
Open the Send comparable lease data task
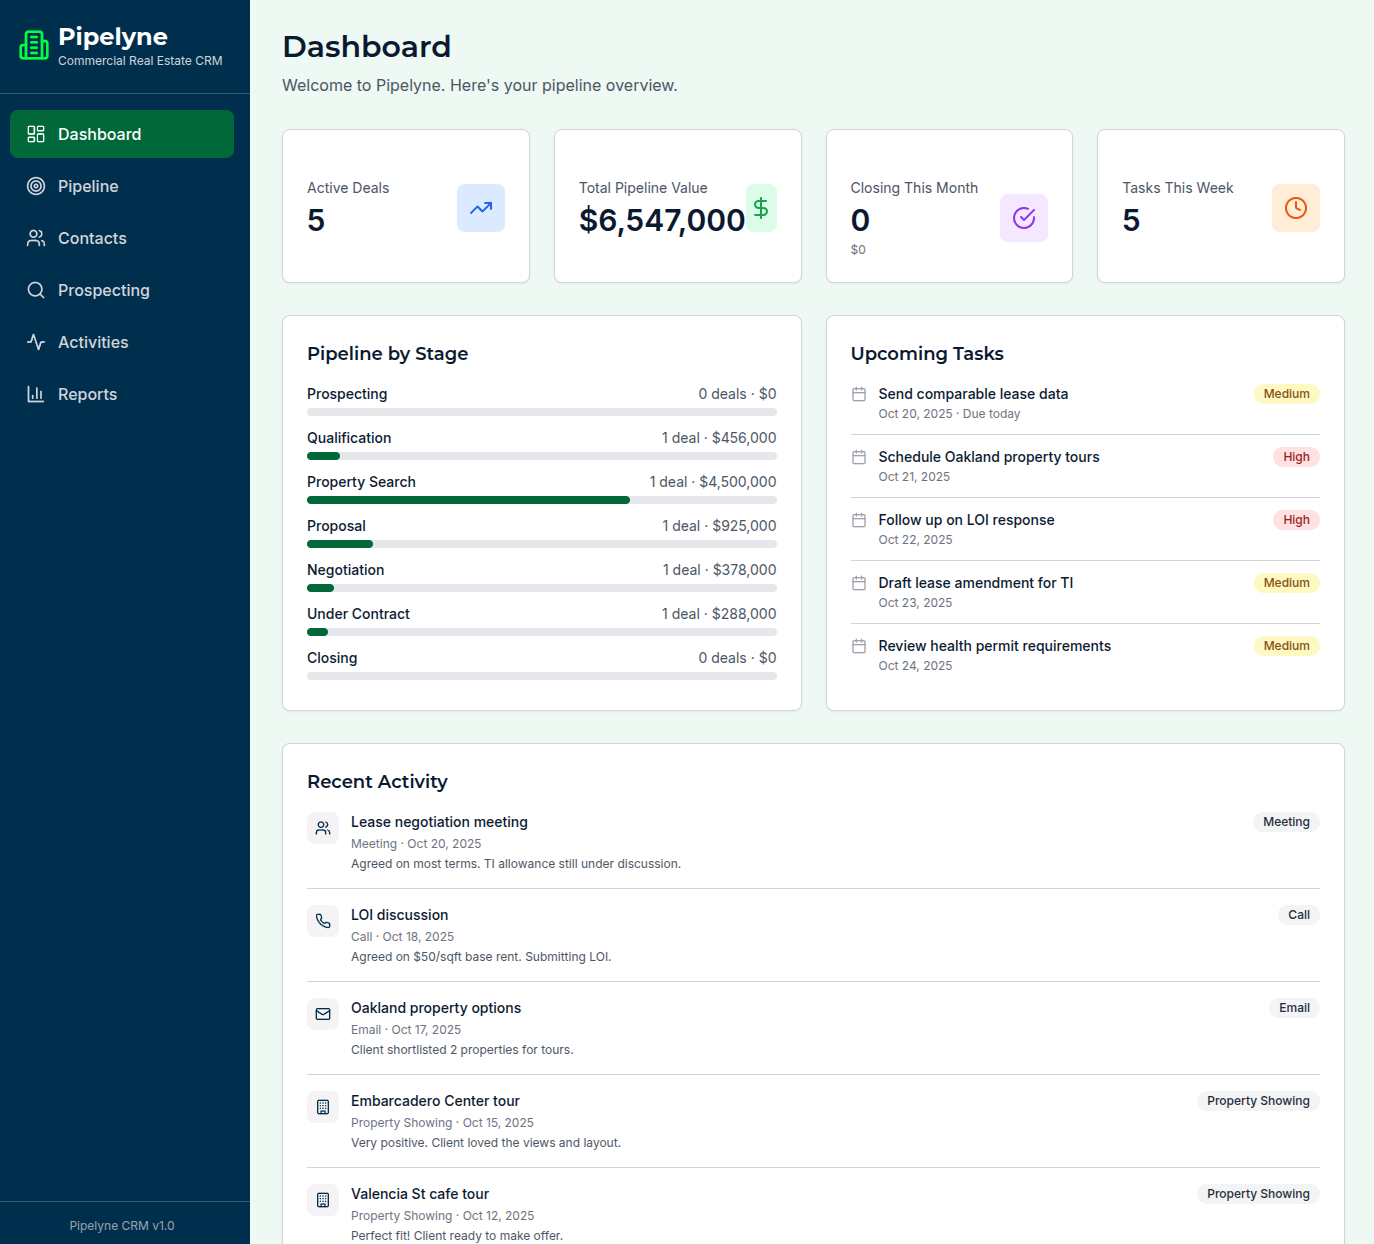973,394
